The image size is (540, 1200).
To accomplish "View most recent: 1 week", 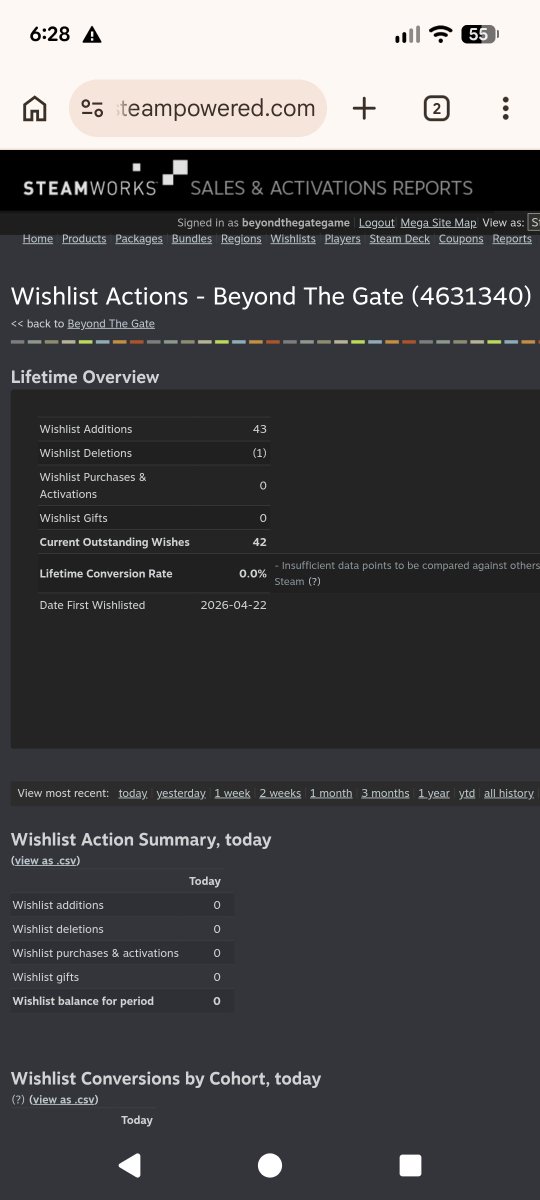I will [232, 793].
